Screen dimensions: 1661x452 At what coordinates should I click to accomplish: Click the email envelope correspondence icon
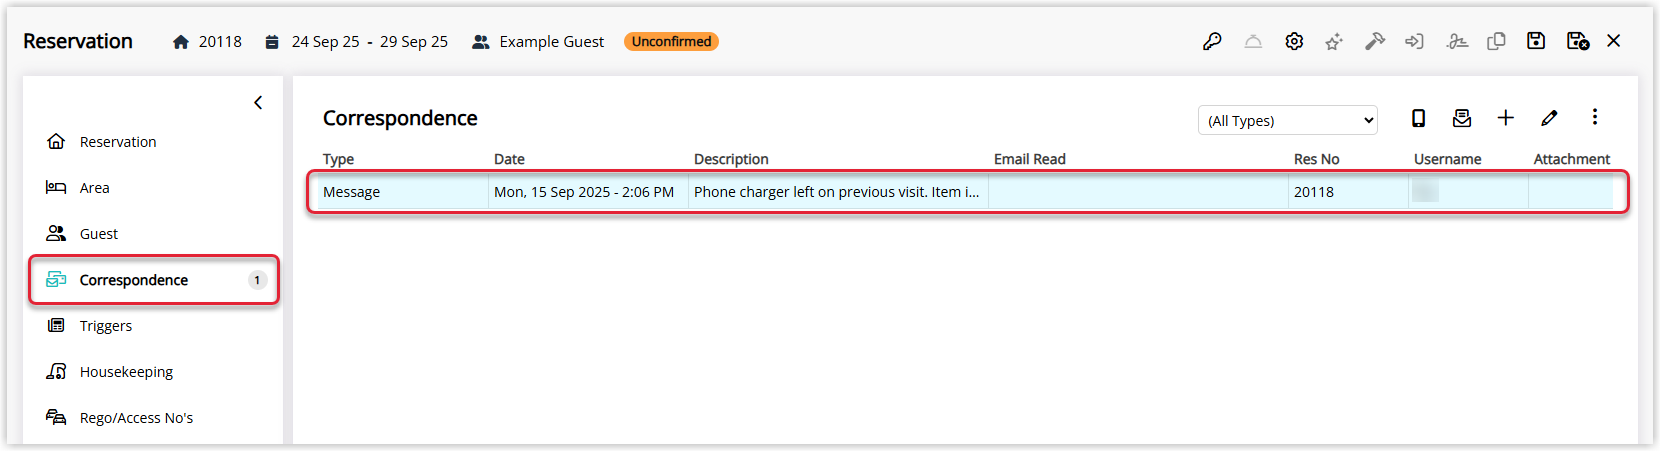coord(1462,118)
